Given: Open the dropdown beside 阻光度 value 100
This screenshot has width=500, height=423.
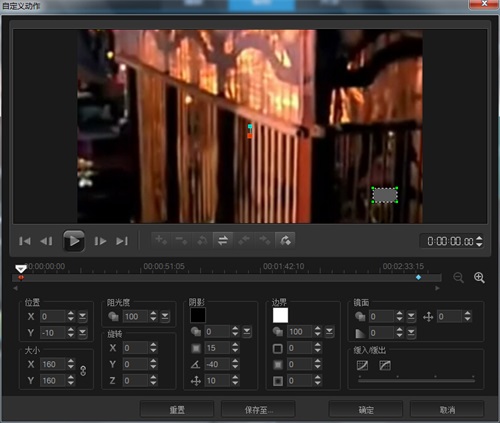Looking at the screenshot, I should pyautogui.click(x=165, y=316).
